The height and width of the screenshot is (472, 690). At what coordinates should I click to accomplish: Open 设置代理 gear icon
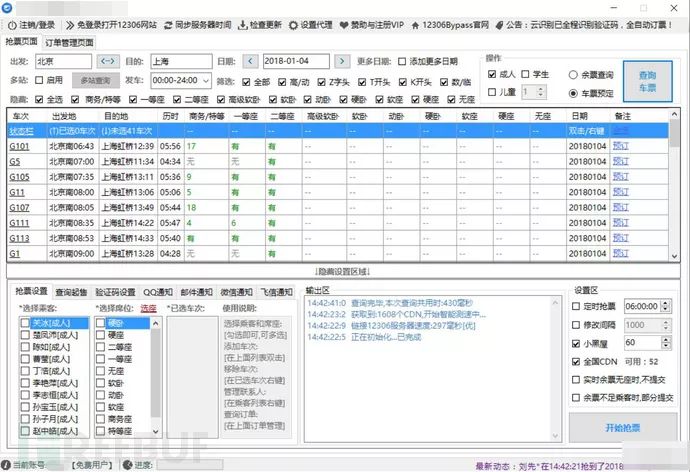[293, 25]
